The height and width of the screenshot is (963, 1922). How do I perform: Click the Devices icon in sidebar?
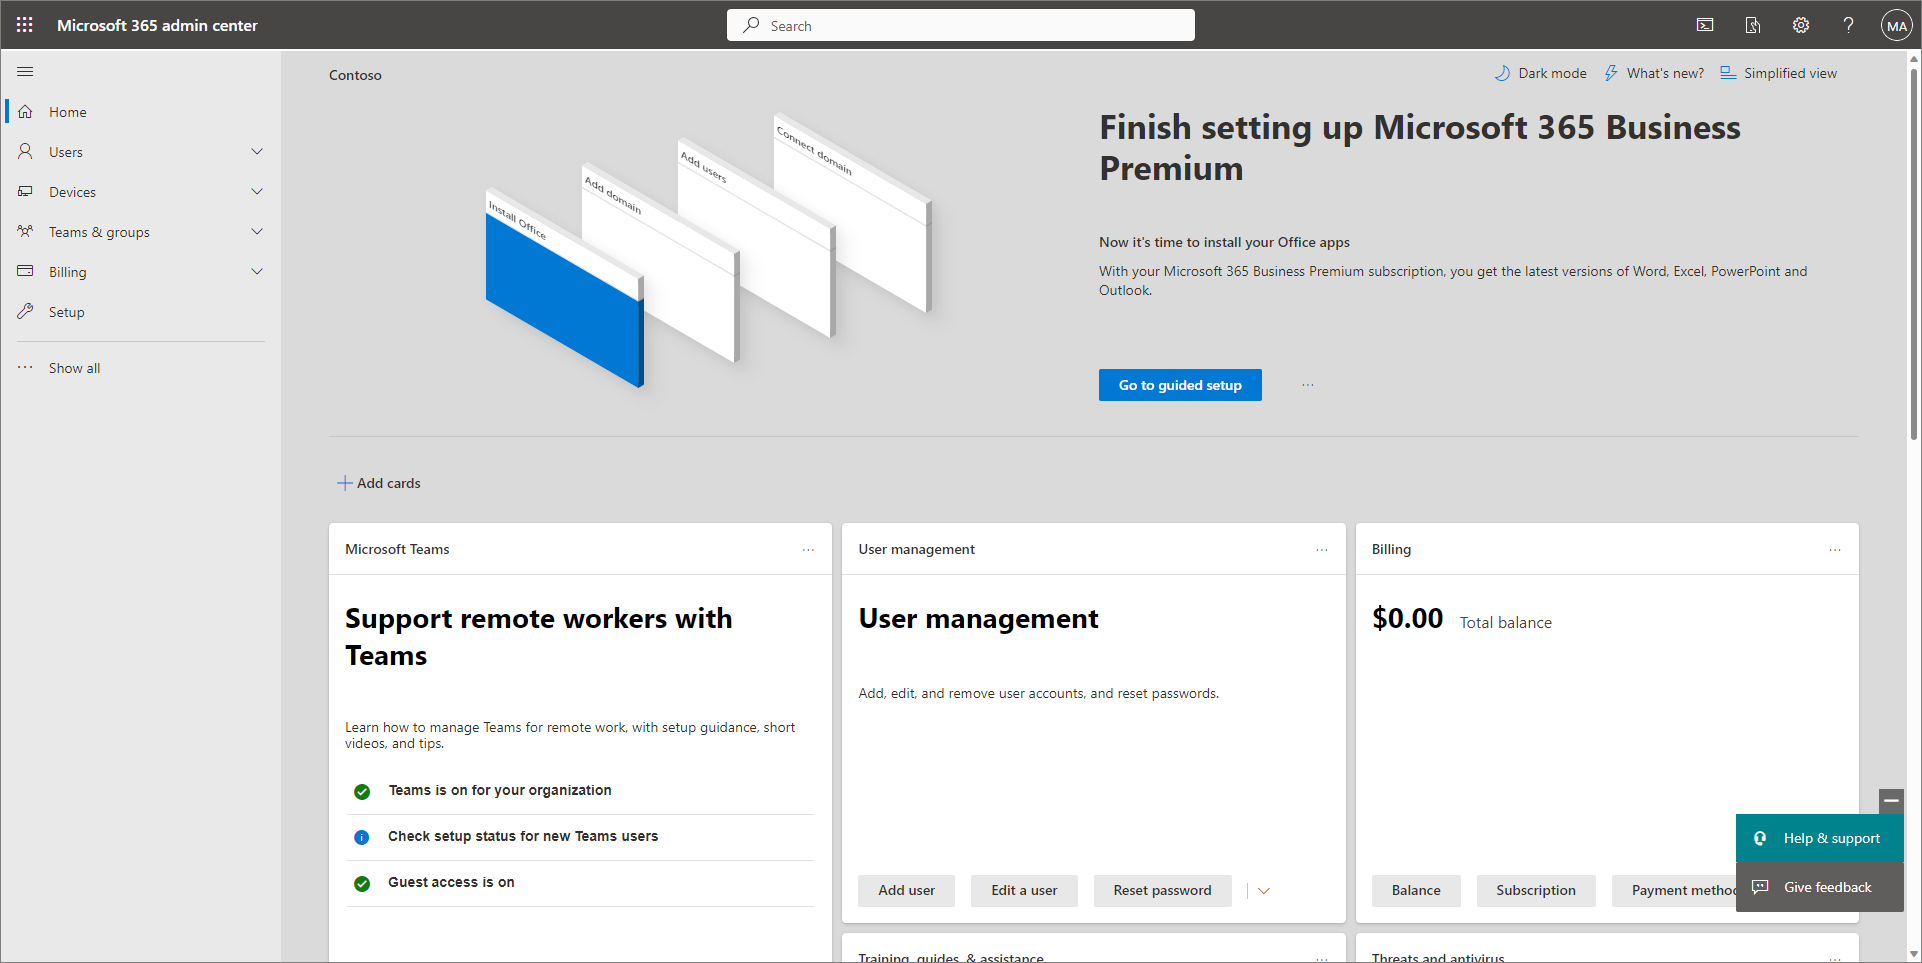[26, 192]
